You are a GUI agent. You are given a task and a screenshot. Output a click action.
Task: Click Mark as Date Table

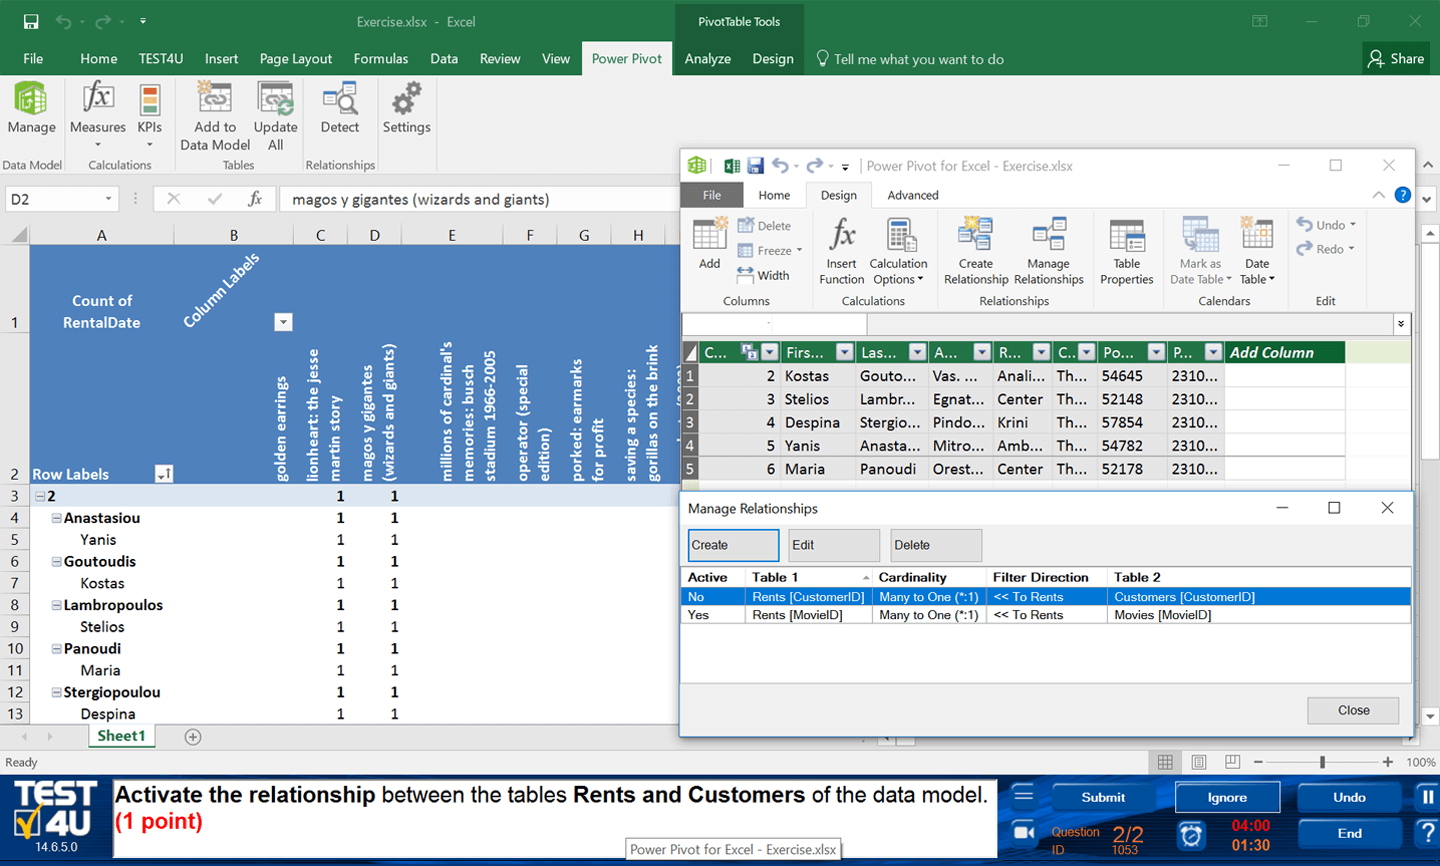click(1201, 252)
